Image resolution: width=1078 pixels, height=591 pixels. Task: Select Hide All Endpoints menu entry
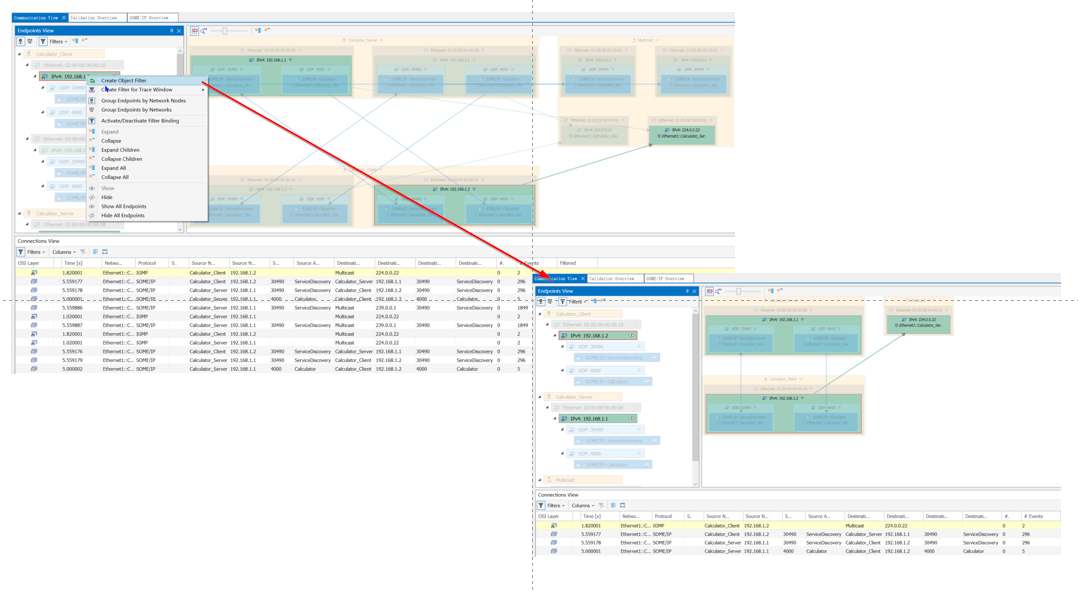click(x=122, y=215)
